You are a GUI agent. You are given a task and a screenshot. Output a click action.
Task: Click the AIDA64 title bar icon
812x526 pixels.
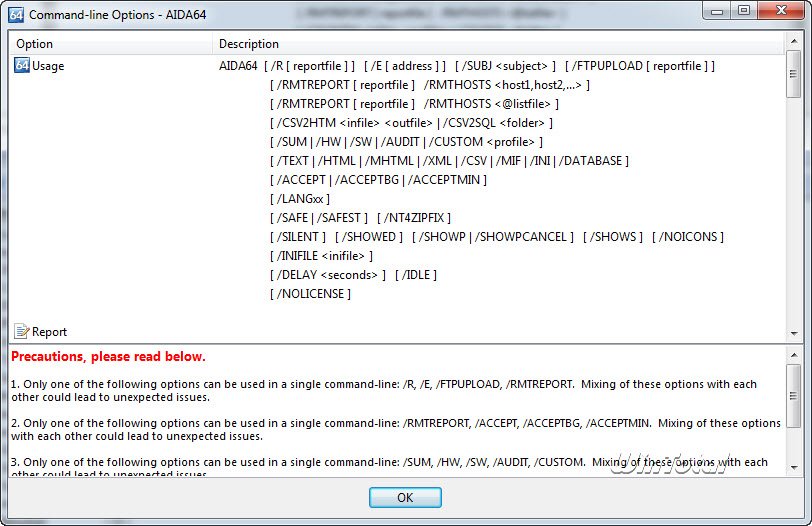pos(16,15)
